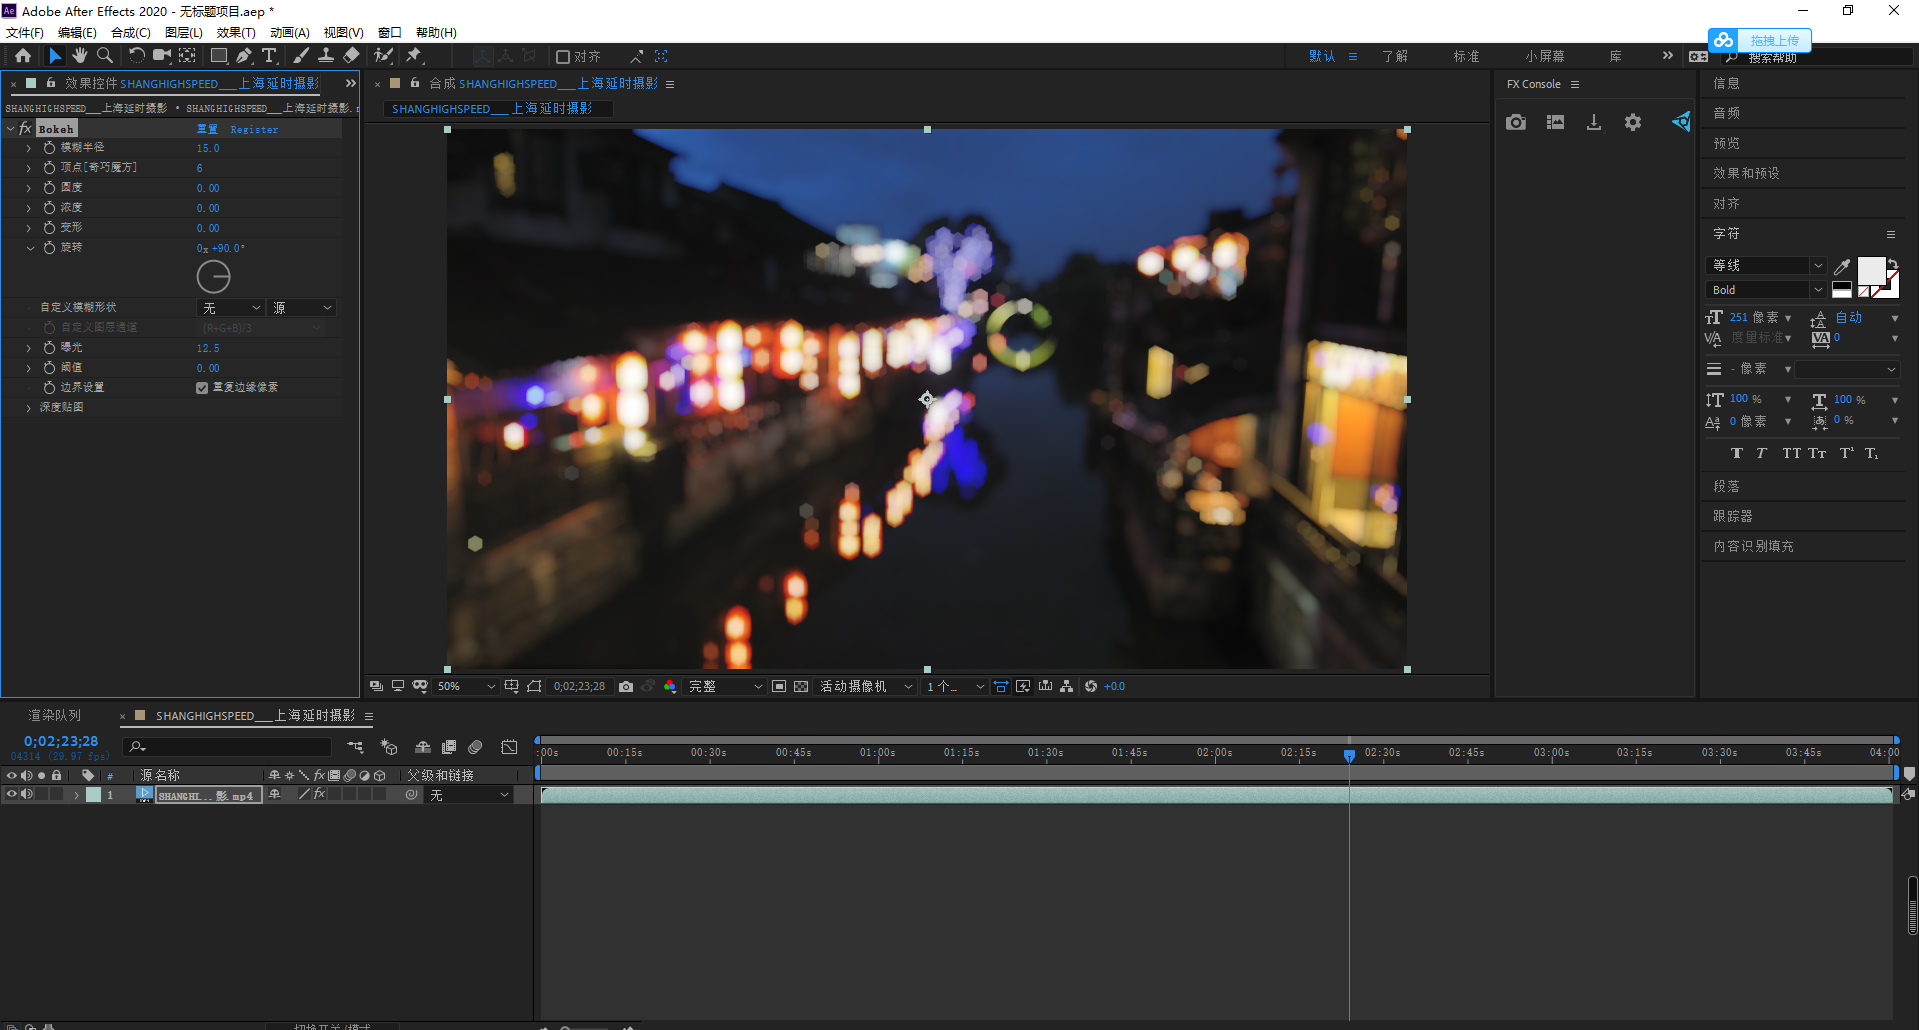Open the 50% magnification dropdown
This screenshot has height=1030, width=1919.
pyautogui.click(x=466, y=686)
